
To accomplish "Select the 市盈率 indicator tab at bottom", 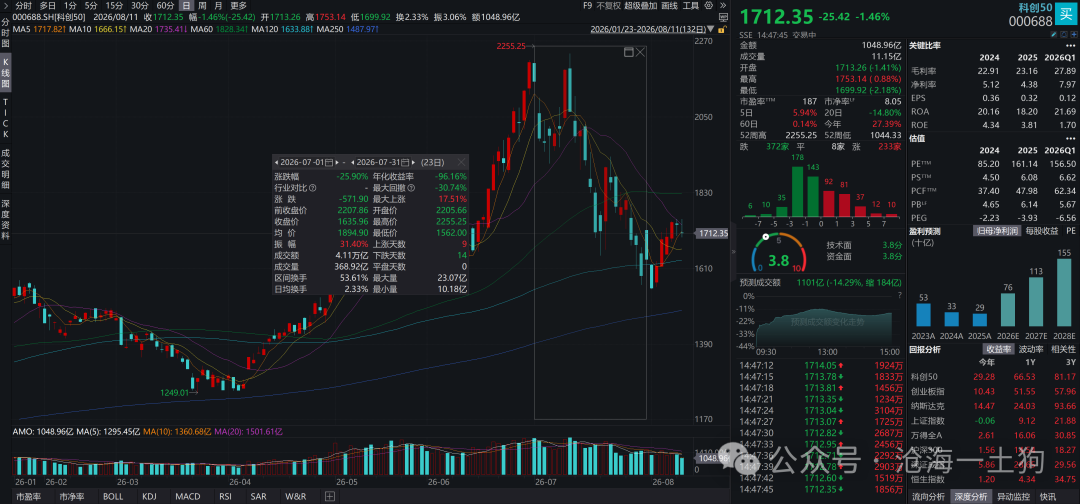I will [28, 496].
